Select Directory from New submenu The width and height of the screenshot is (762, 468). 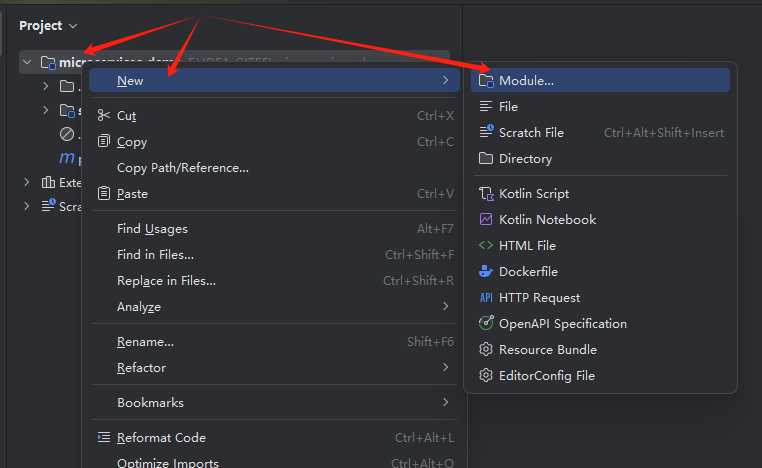point(525,159)
